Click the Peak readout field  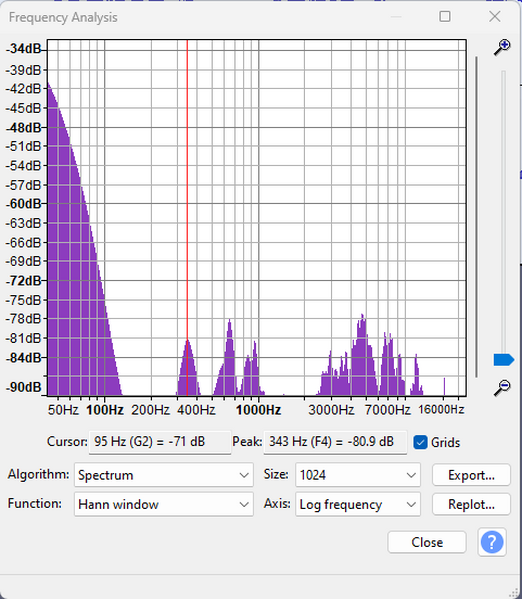pyautogui.click(x=335, y=442)
